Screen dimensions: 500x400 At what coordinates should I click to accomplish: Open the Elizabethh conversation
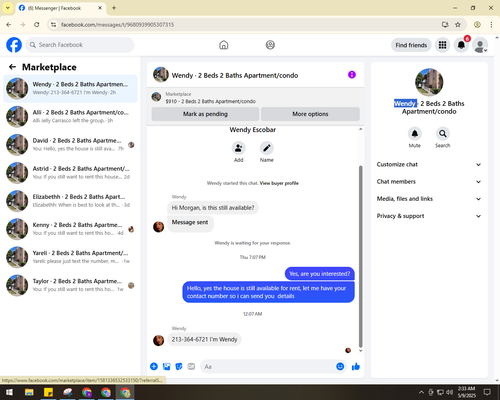pyautogui.click(x=70, y=201)
